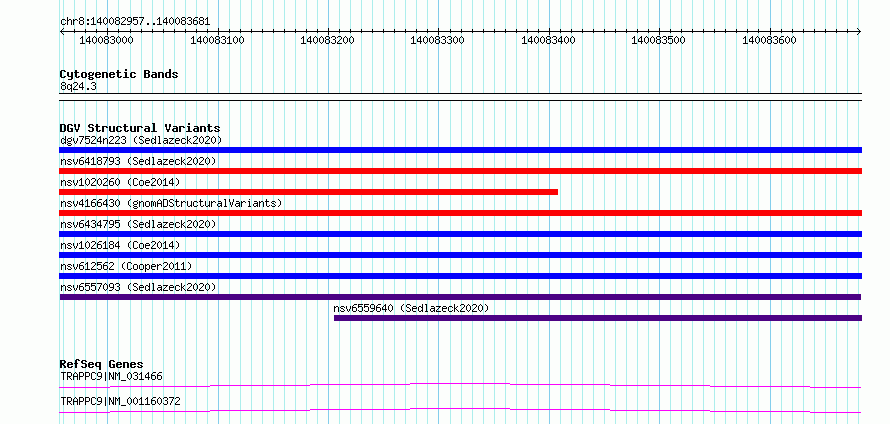
Task: Click the red nsv4166430 variant bar
Action: point(461,213)
